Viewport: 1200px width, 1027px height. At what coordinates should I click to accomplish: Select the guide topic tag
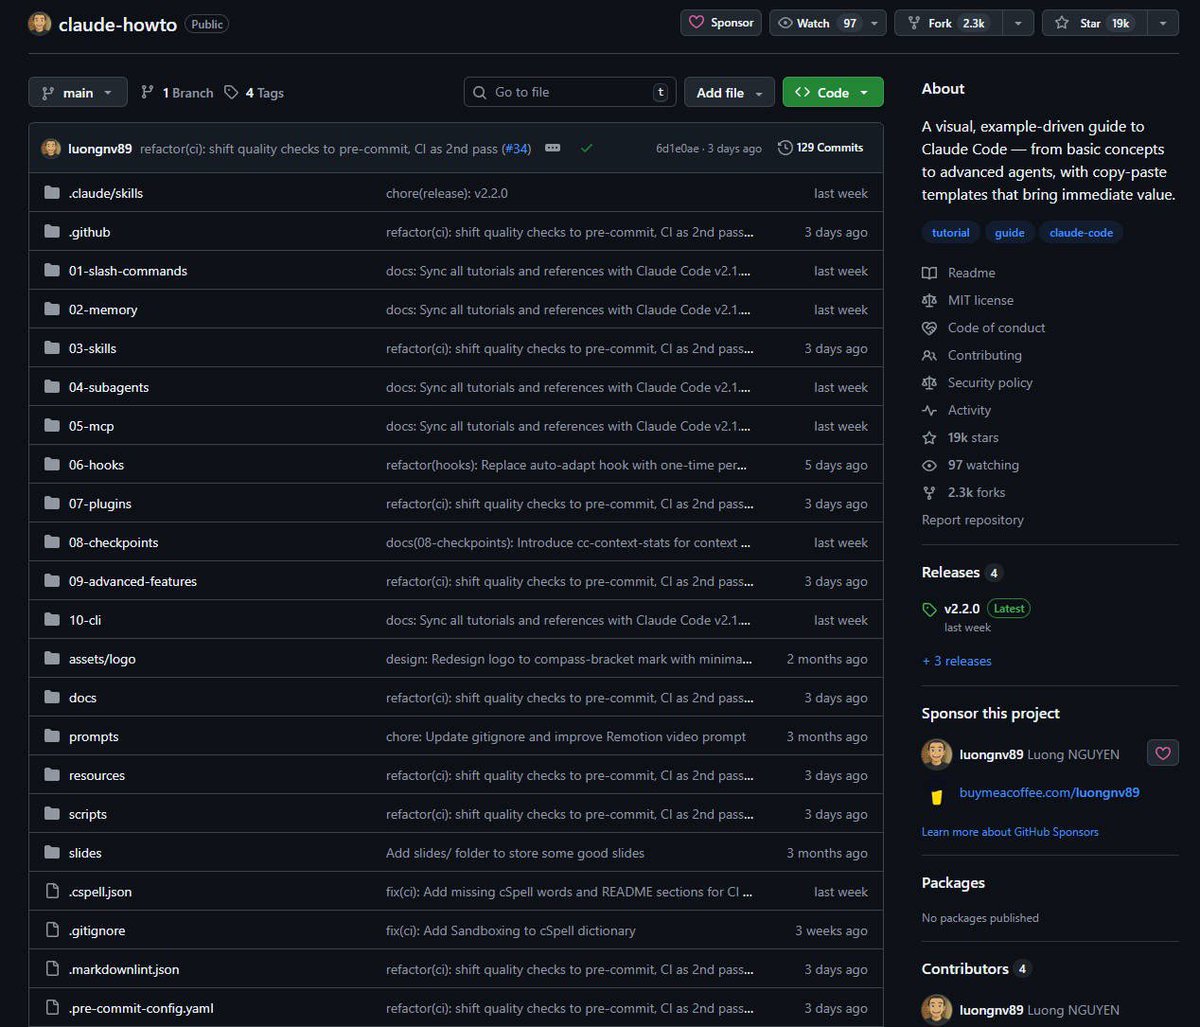(x=1009, y=232)
